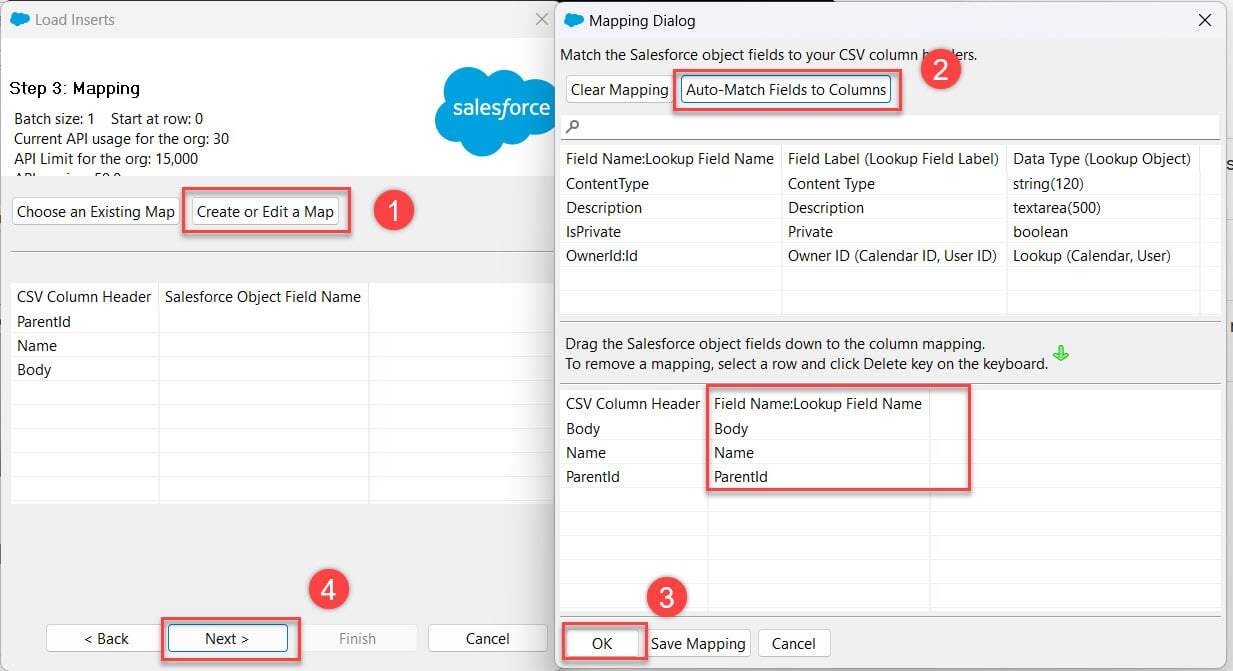Confirm mapping with the OK button
Image resolution: width=1233 pixels, height=671 pixels.
(602, 643)
